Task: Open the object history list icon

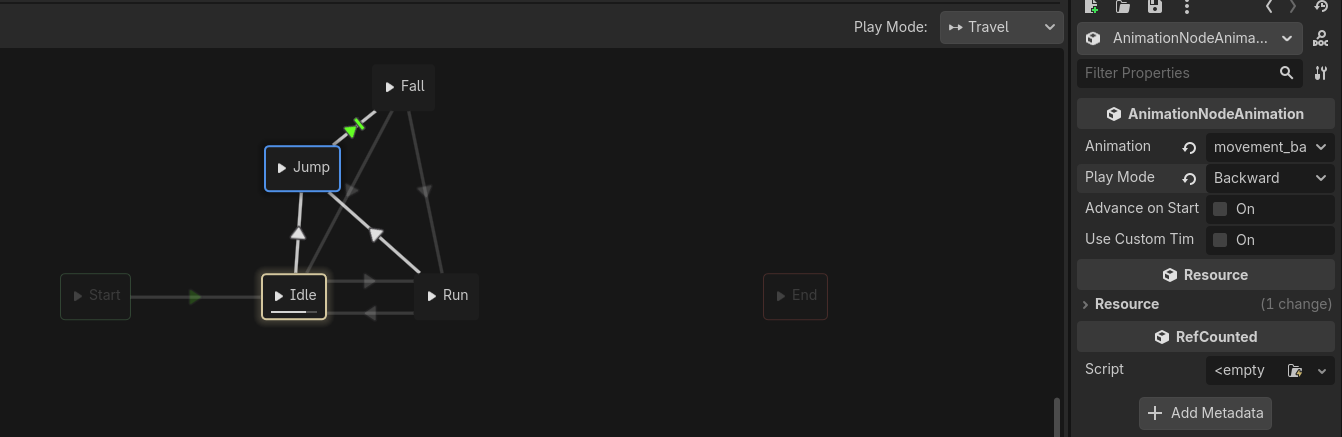Action: 1321,6
